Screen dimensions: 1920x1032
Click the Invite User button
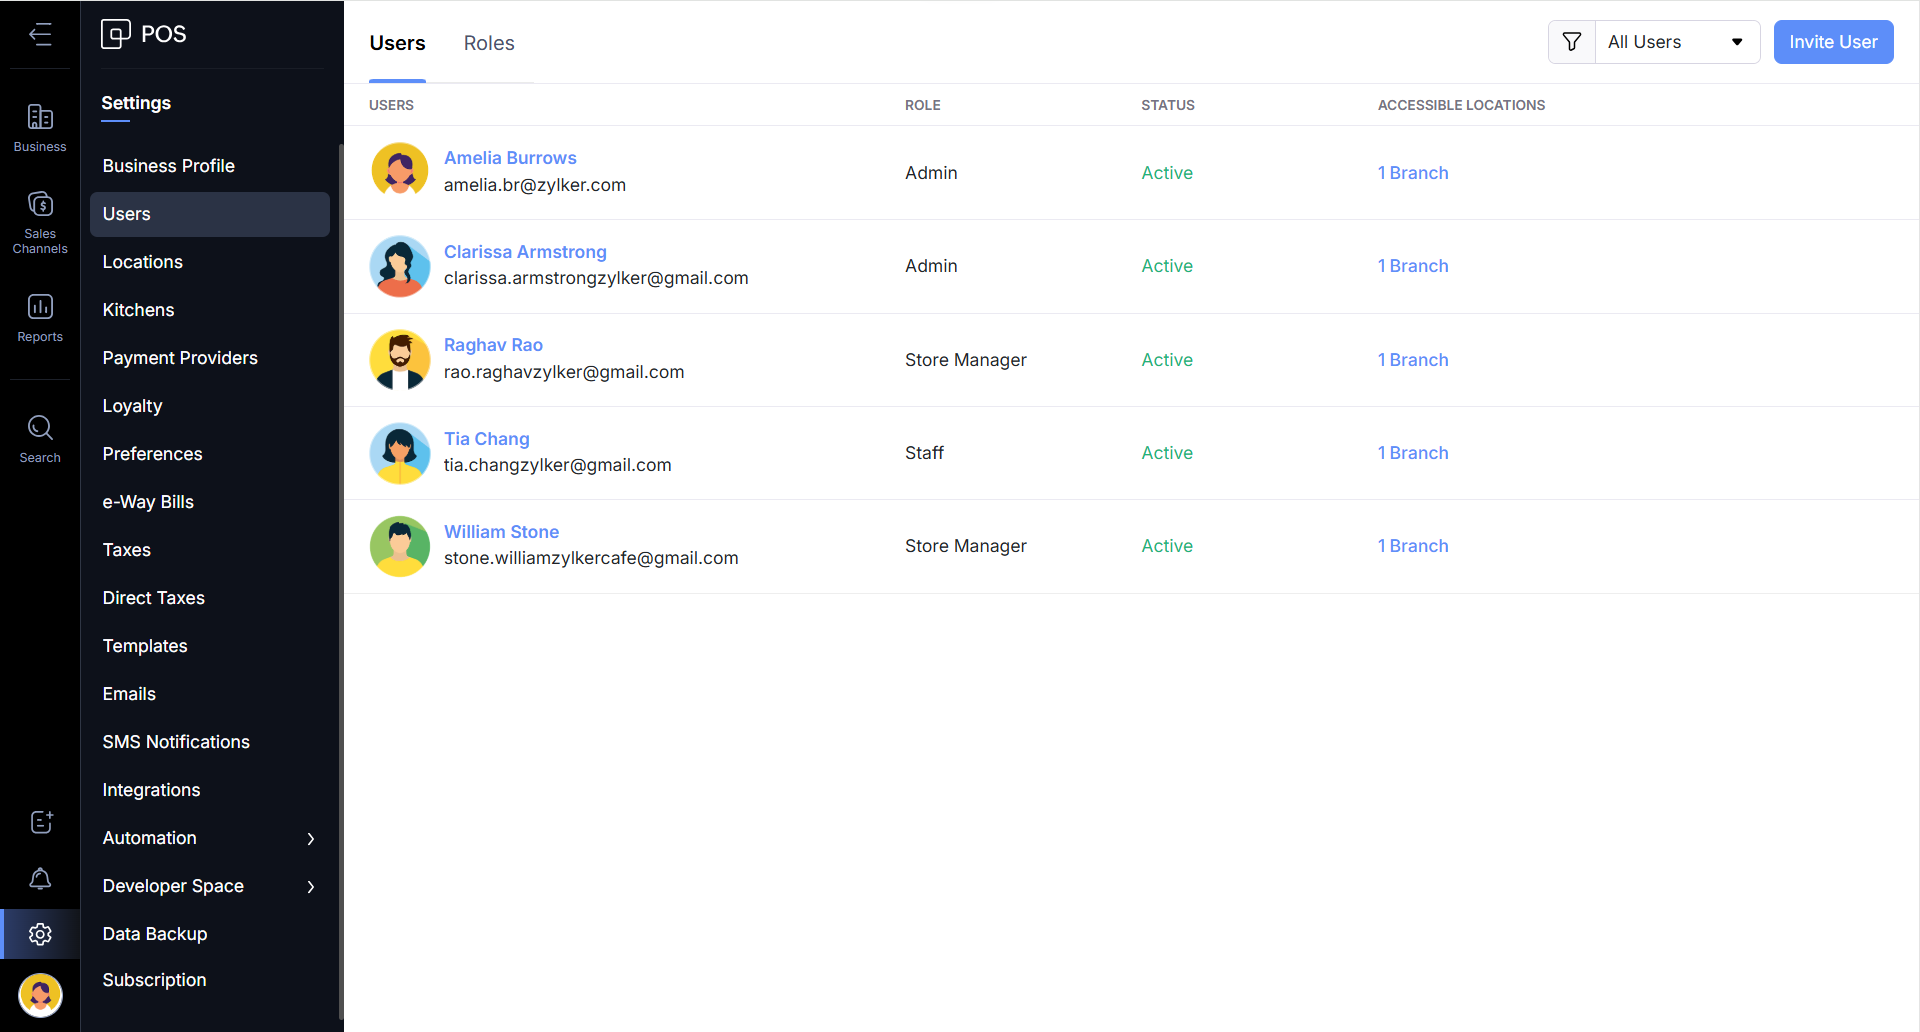click(1833, 42)
